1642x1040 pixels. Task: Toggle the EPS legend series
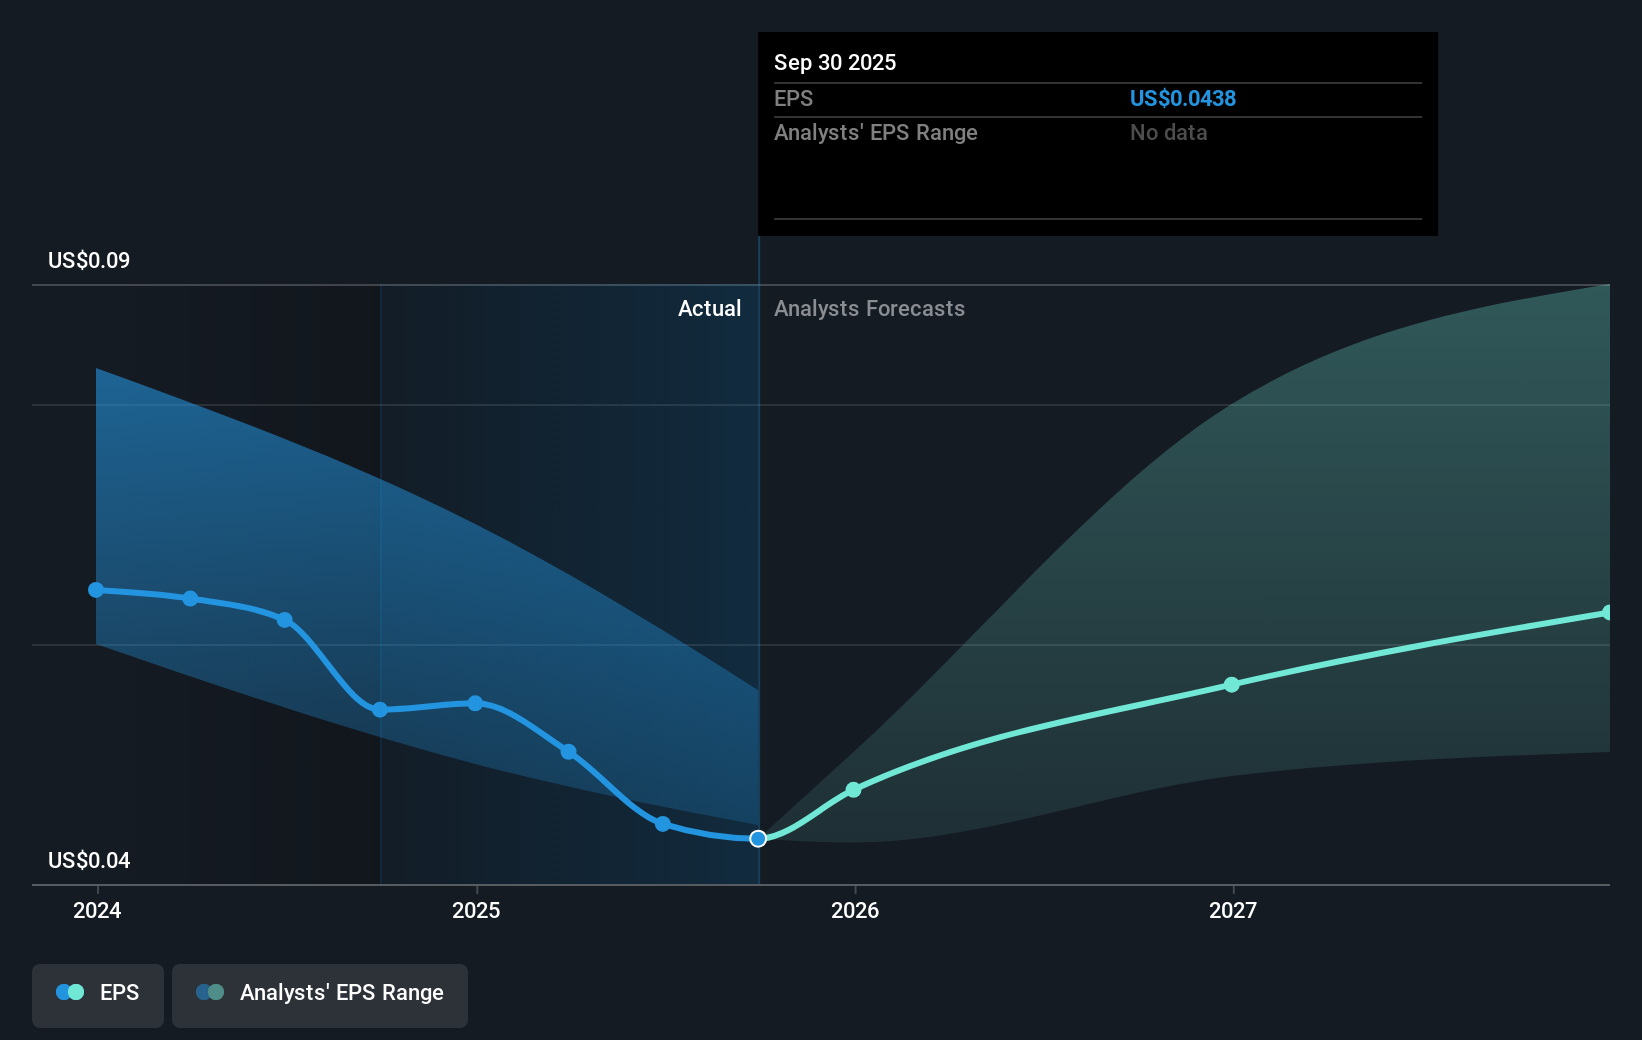point(98,995)
